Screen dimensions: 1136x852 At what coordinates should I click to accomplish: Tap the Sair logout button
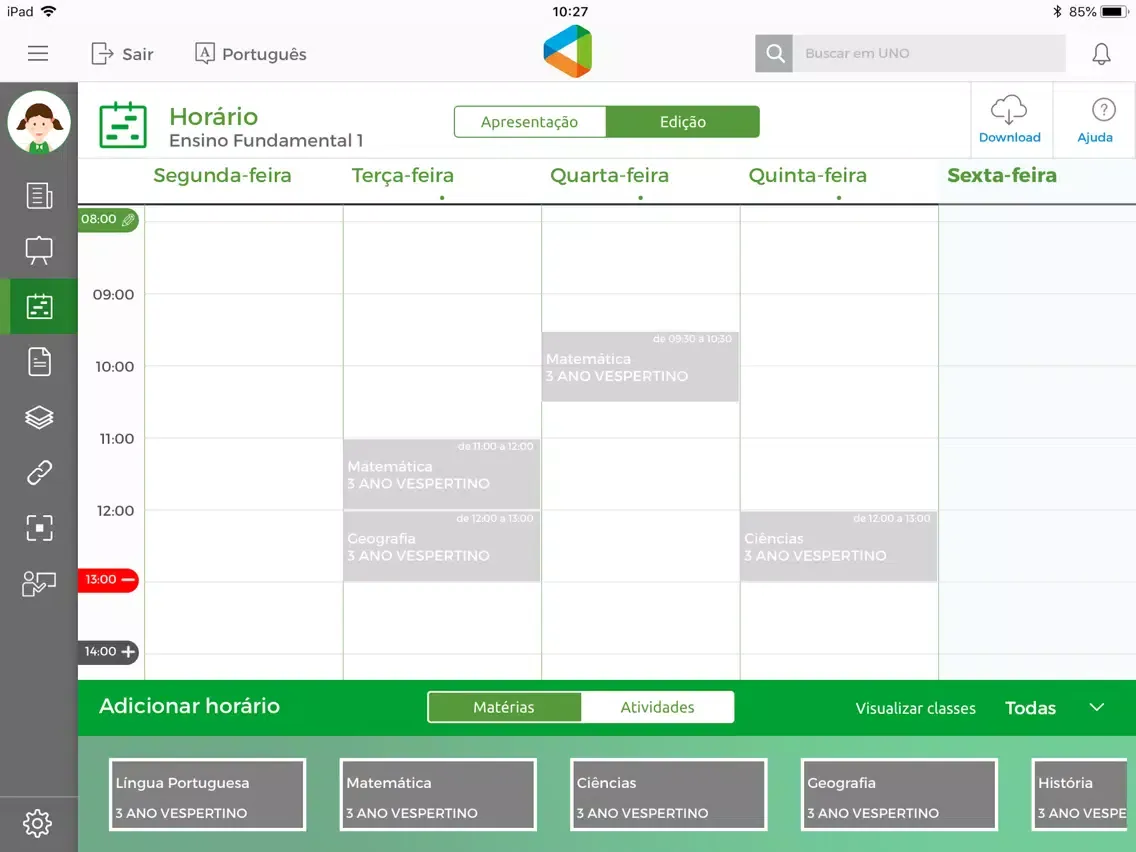[x=122, y=54]
